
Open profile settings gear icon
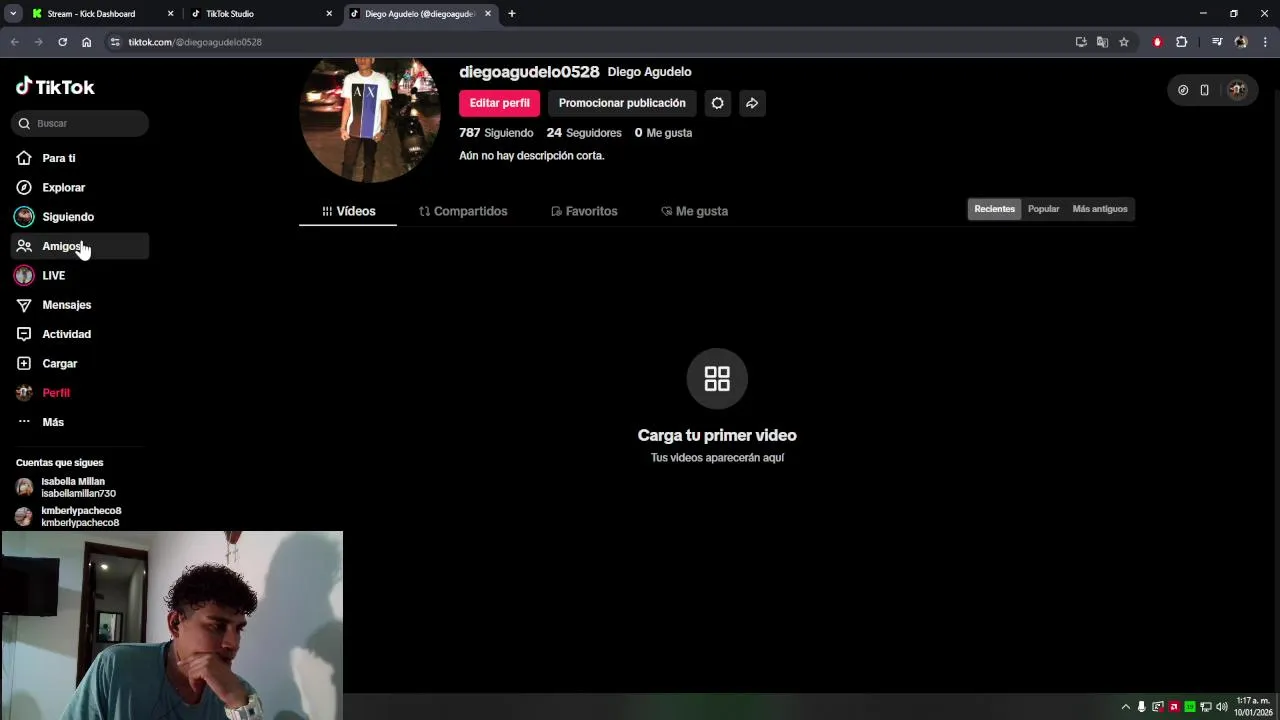717,103
